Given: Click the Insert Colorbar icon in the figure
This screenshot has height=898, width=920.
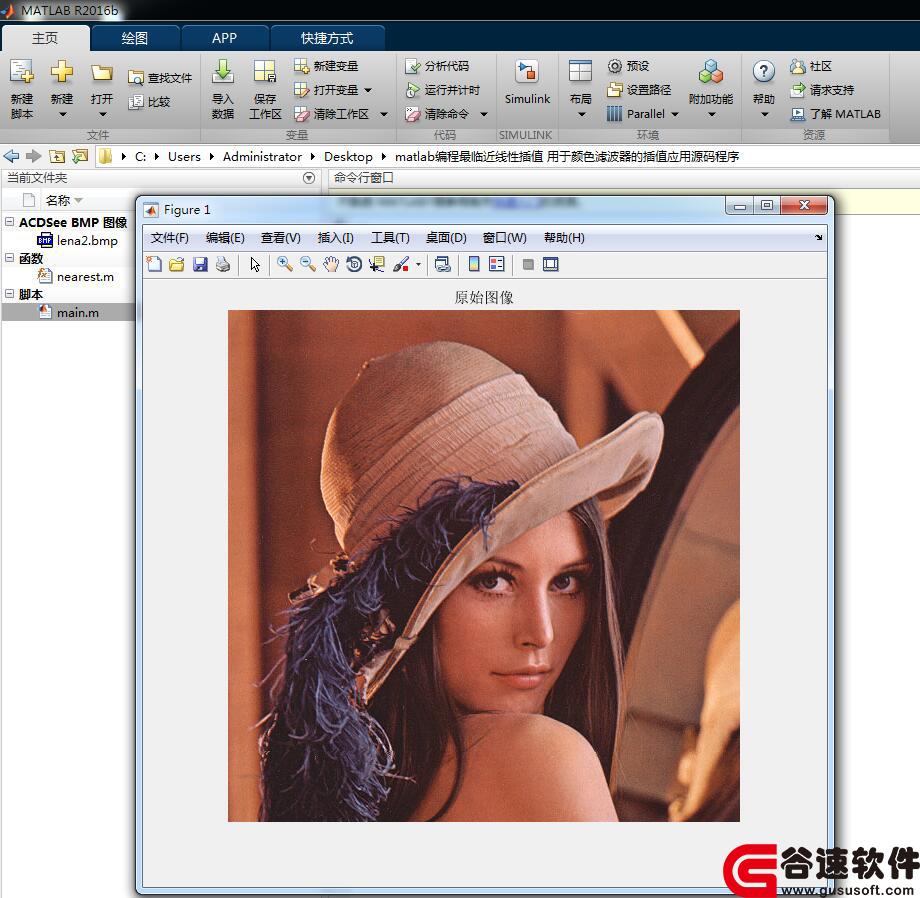Looking at the screenshot, I should (x=474, y=265).
